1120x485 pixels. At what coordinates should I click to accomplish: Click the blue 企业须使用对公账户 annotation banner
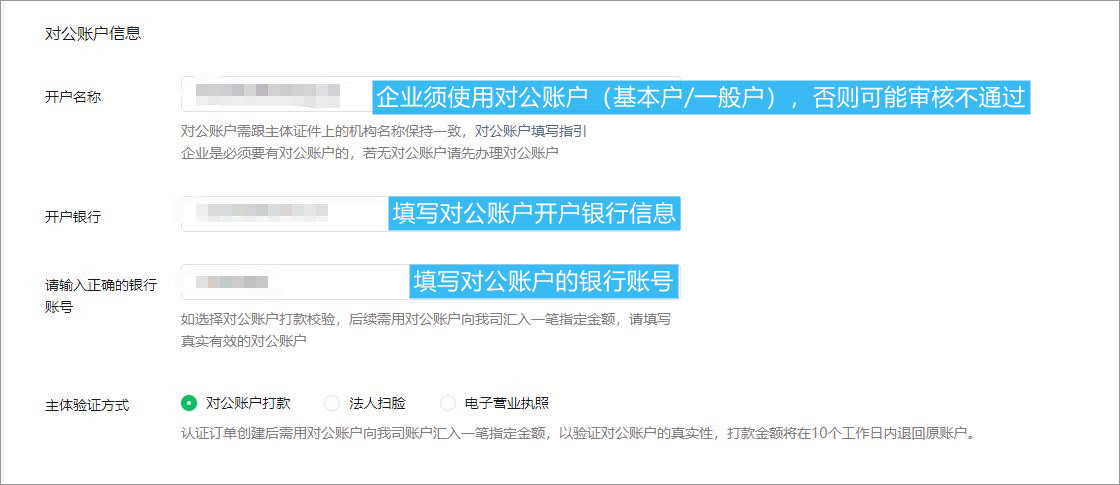[701, 97]
